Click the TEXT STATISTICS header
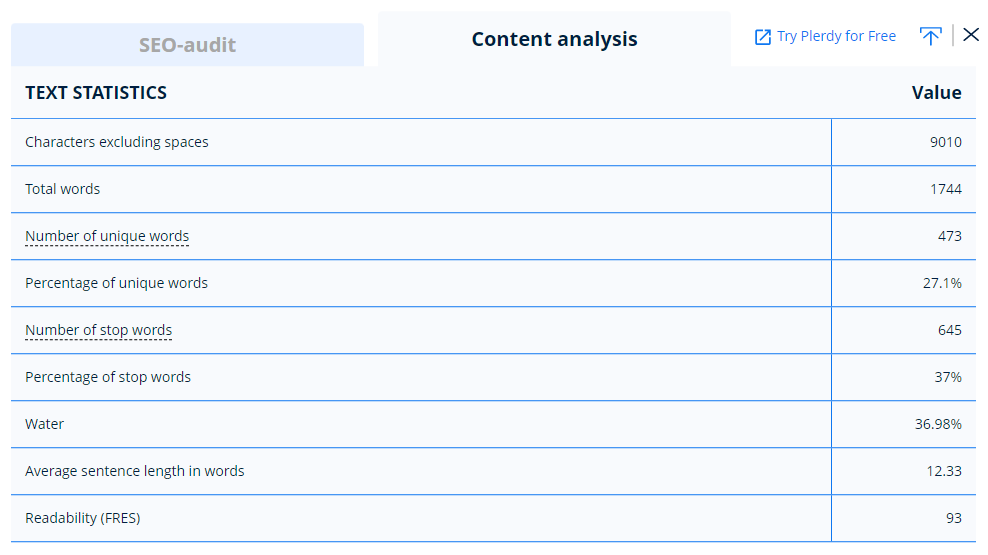Screen dimensions: 988x555 (x=96, y=93)
